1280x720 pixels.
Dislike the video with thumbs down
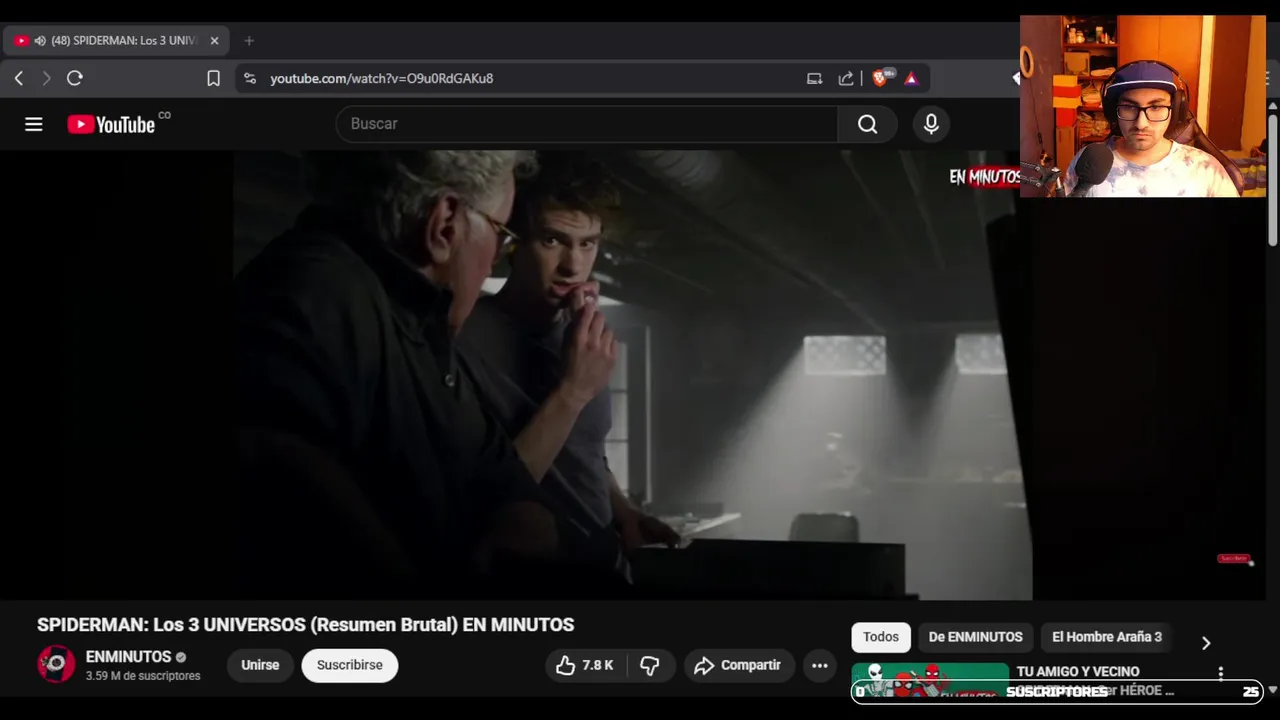pyautogui.click(x=650, y=665)
